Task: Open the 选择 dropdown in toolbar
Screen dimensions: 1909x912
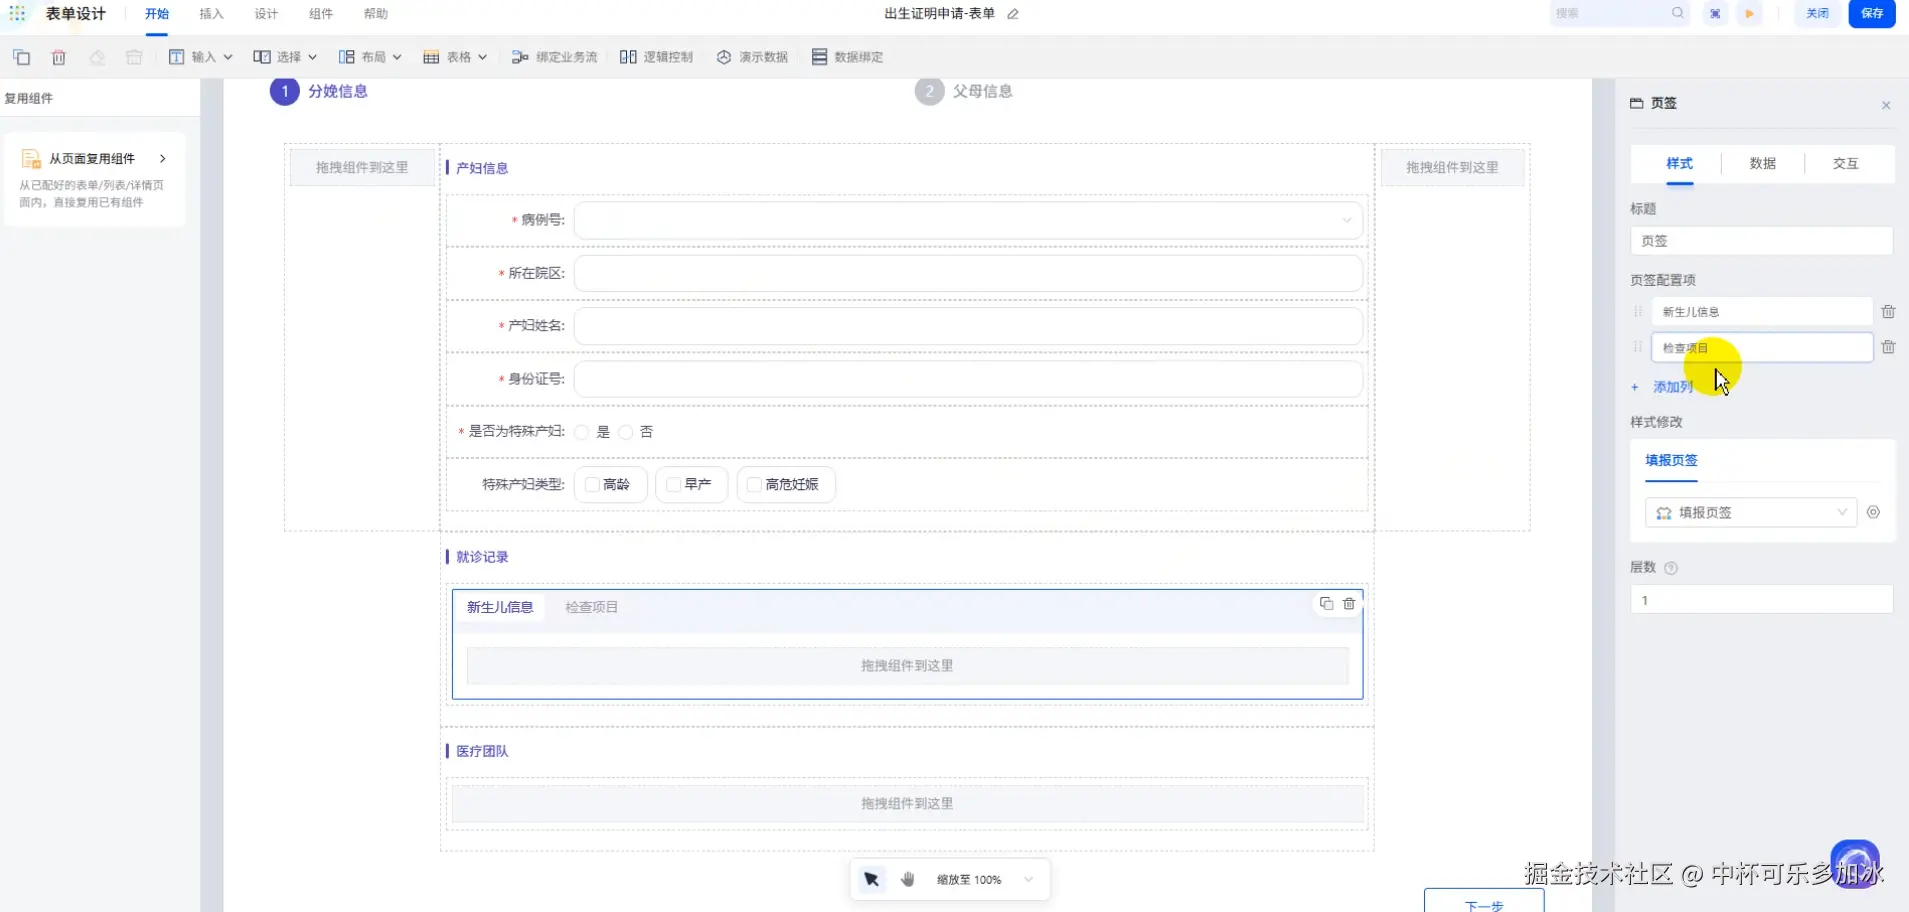Action: 285,57
